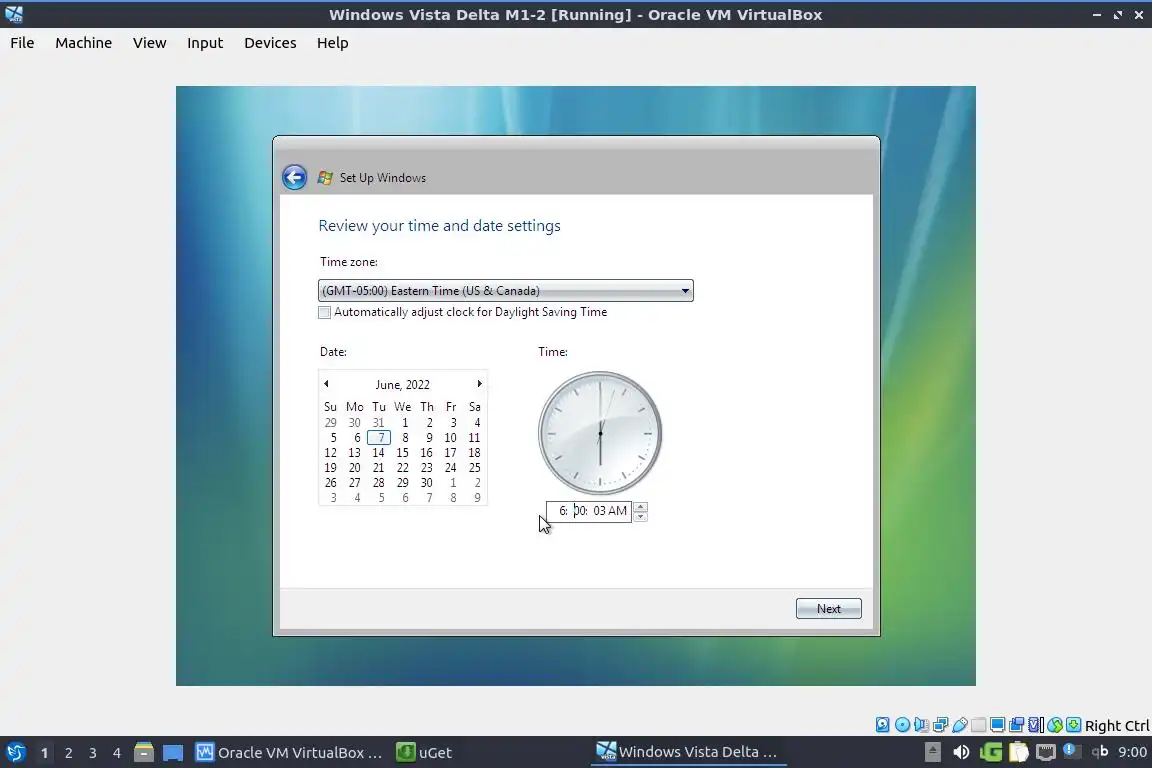The width and height of the screenshot is (1152, 768).
Task: Select June 21 in the calendar
Action: 378,467
